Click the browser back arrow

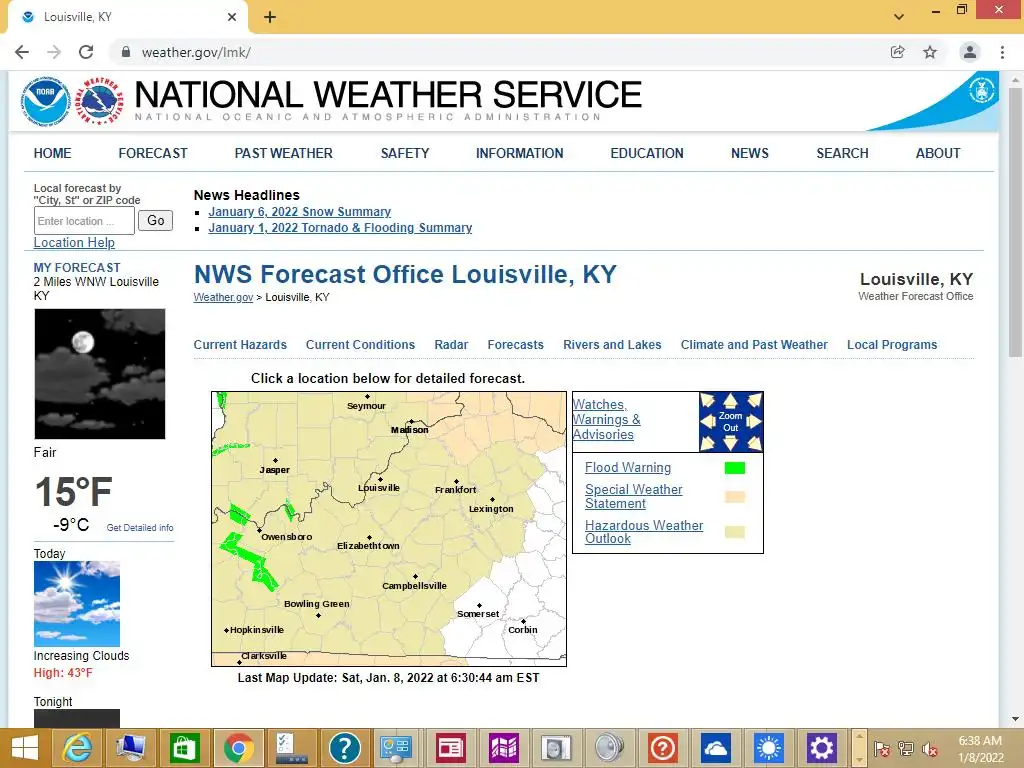22,52
